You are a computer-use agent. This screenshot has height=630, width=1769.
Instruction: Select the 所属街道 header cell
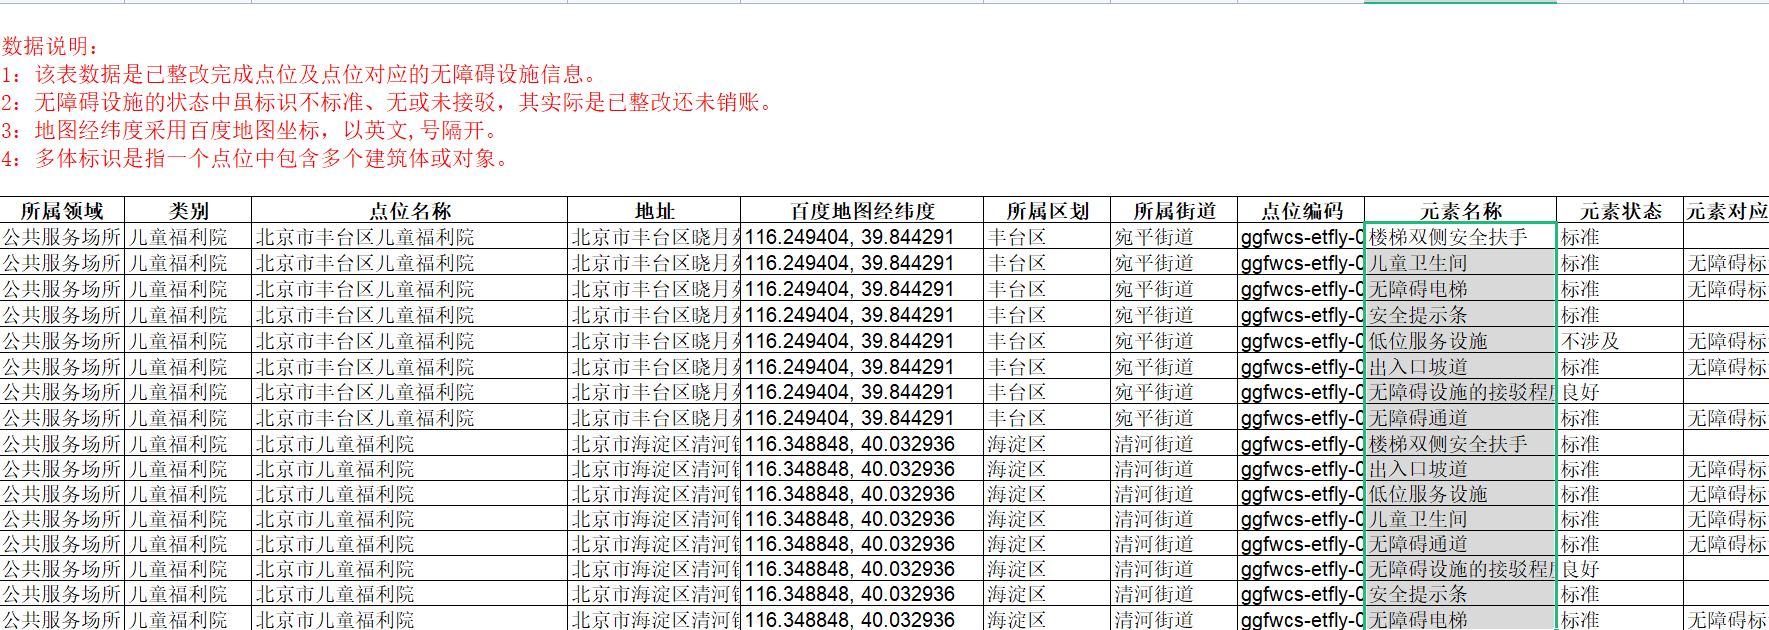[1173, 211]
